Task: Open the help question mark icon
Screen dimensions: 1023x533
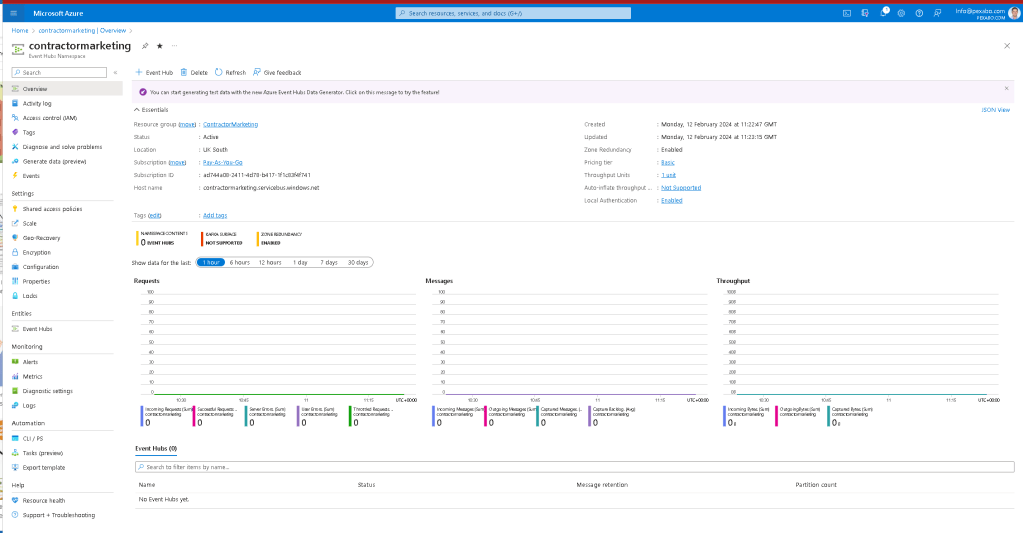Action: click(x=919, y=13)
